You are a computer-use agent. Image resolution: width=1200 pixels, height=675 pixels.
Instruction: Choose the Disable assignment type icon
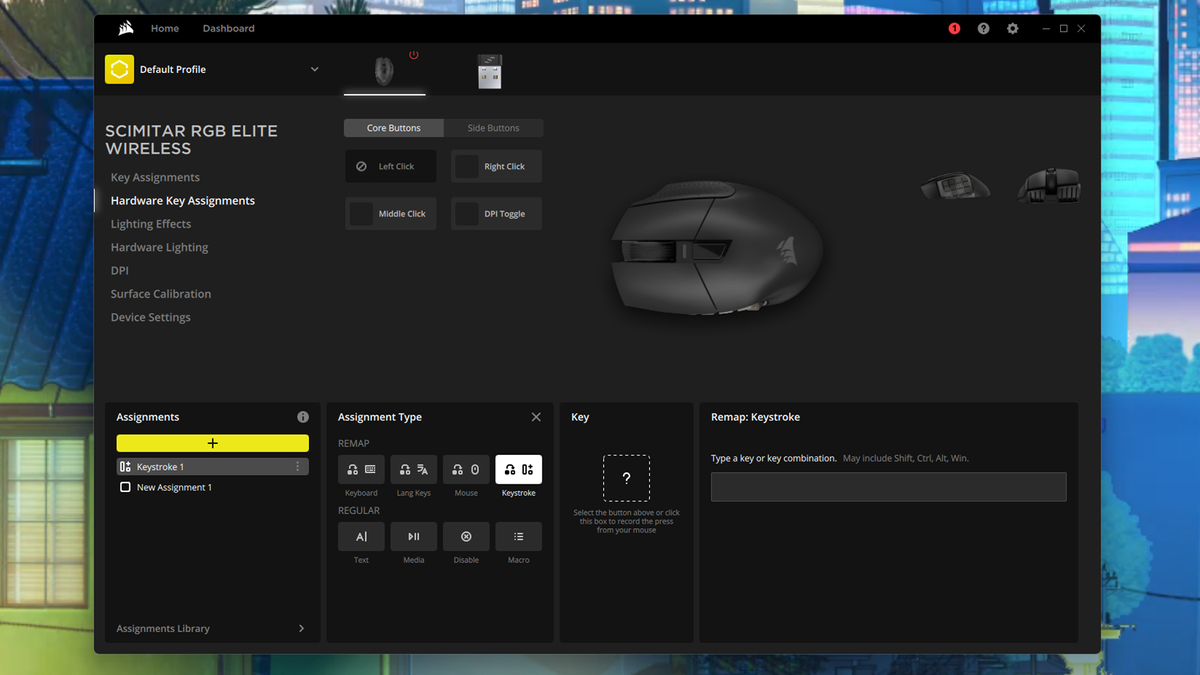tap(466, 536)
